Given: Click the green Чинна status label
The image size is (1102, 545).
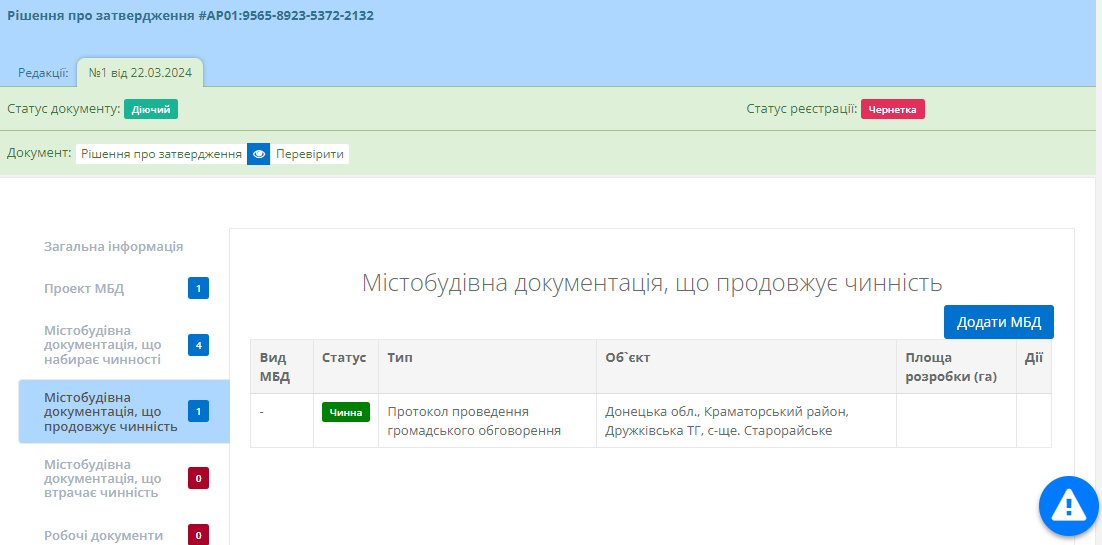Looking at the screenshot, I should pos(345,412).
